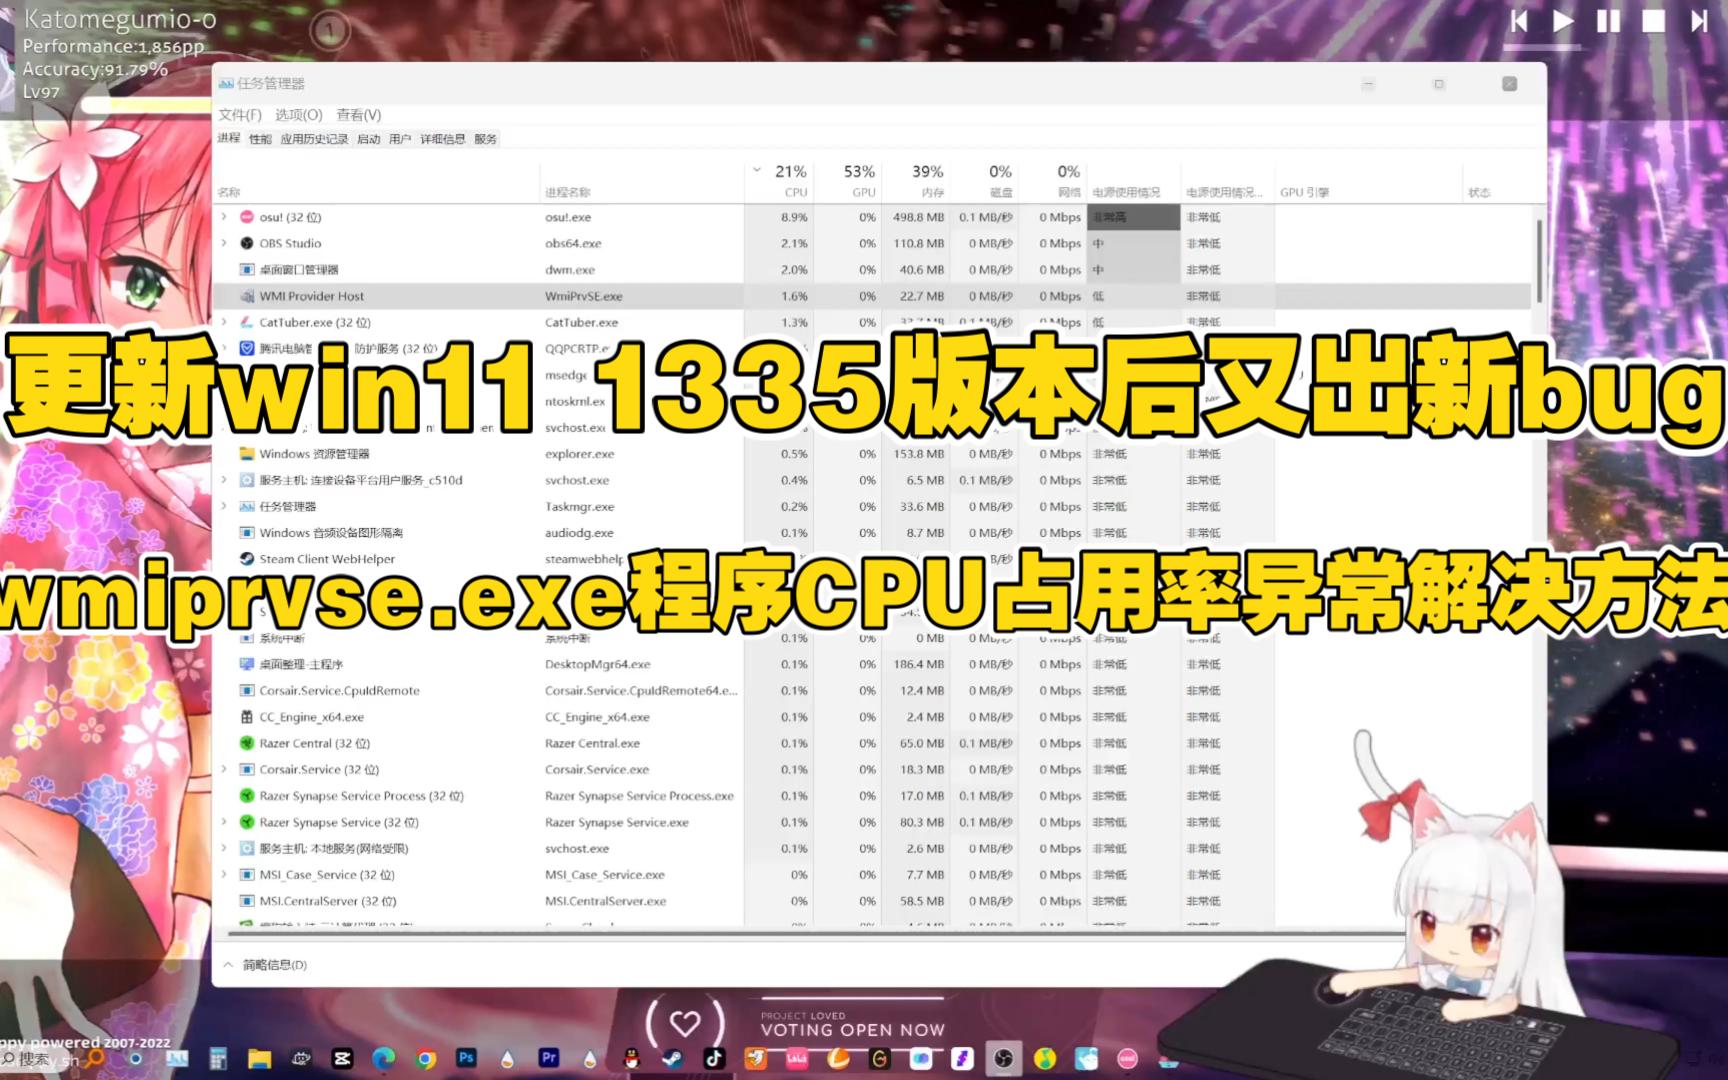
Task: Switch to the 服务 tab
Action: click(x=486, y=139)
